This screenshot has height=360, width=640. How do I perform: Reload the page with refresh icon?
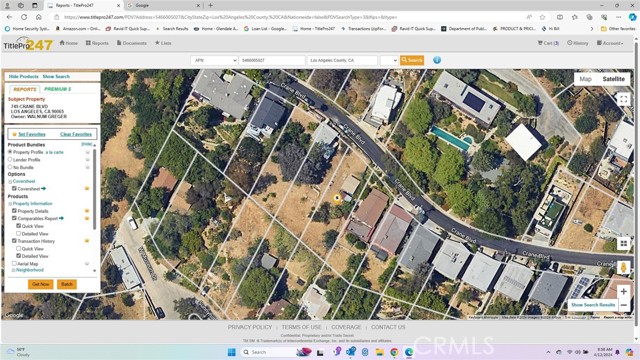click(x=24, y=17)
